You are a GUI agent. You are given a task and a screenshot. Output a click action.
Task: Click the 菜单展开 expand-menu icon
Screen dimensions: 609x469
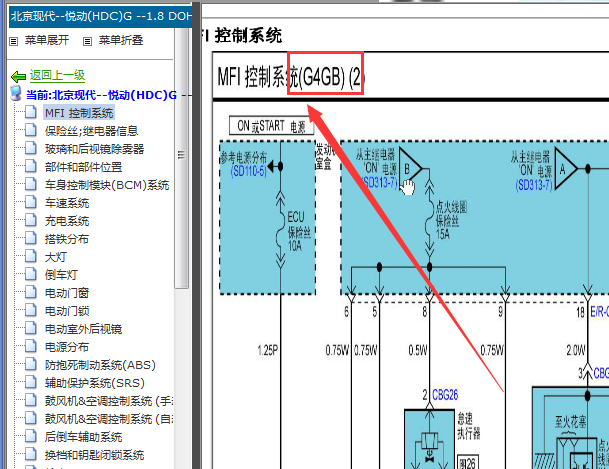[14, 41]
